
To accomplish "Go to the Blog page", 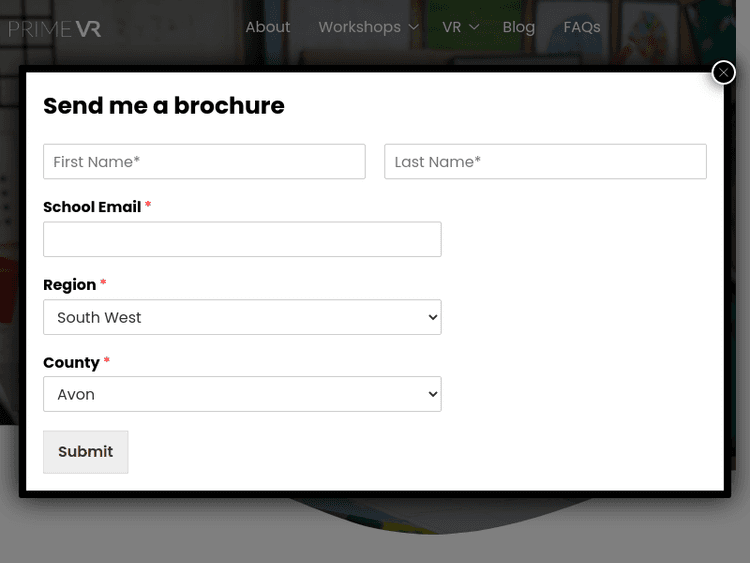I will [518, 27].
